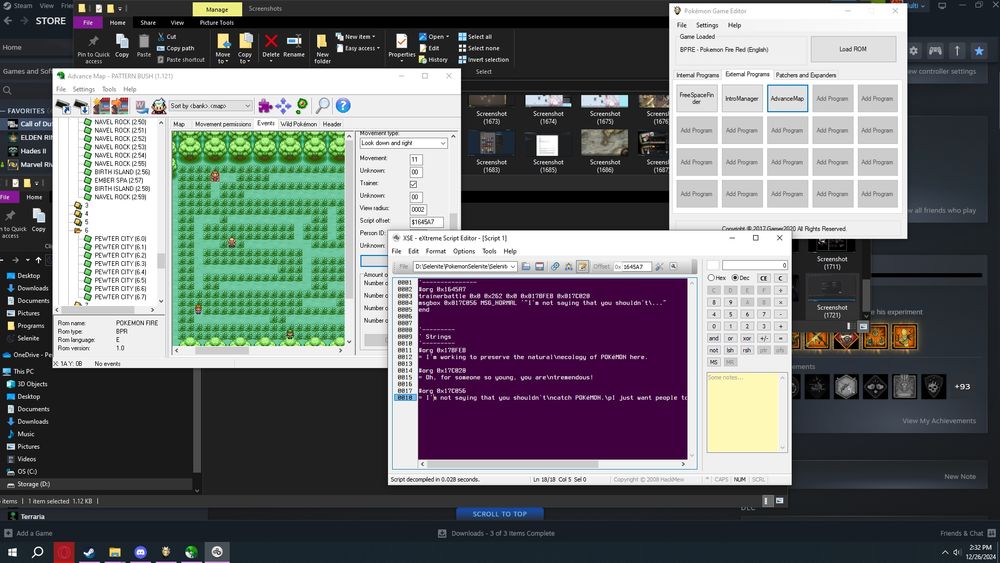Click the XSE compile gears icon
The image size is (1000, 563).
pyautogui.click(x=555, y=267)
